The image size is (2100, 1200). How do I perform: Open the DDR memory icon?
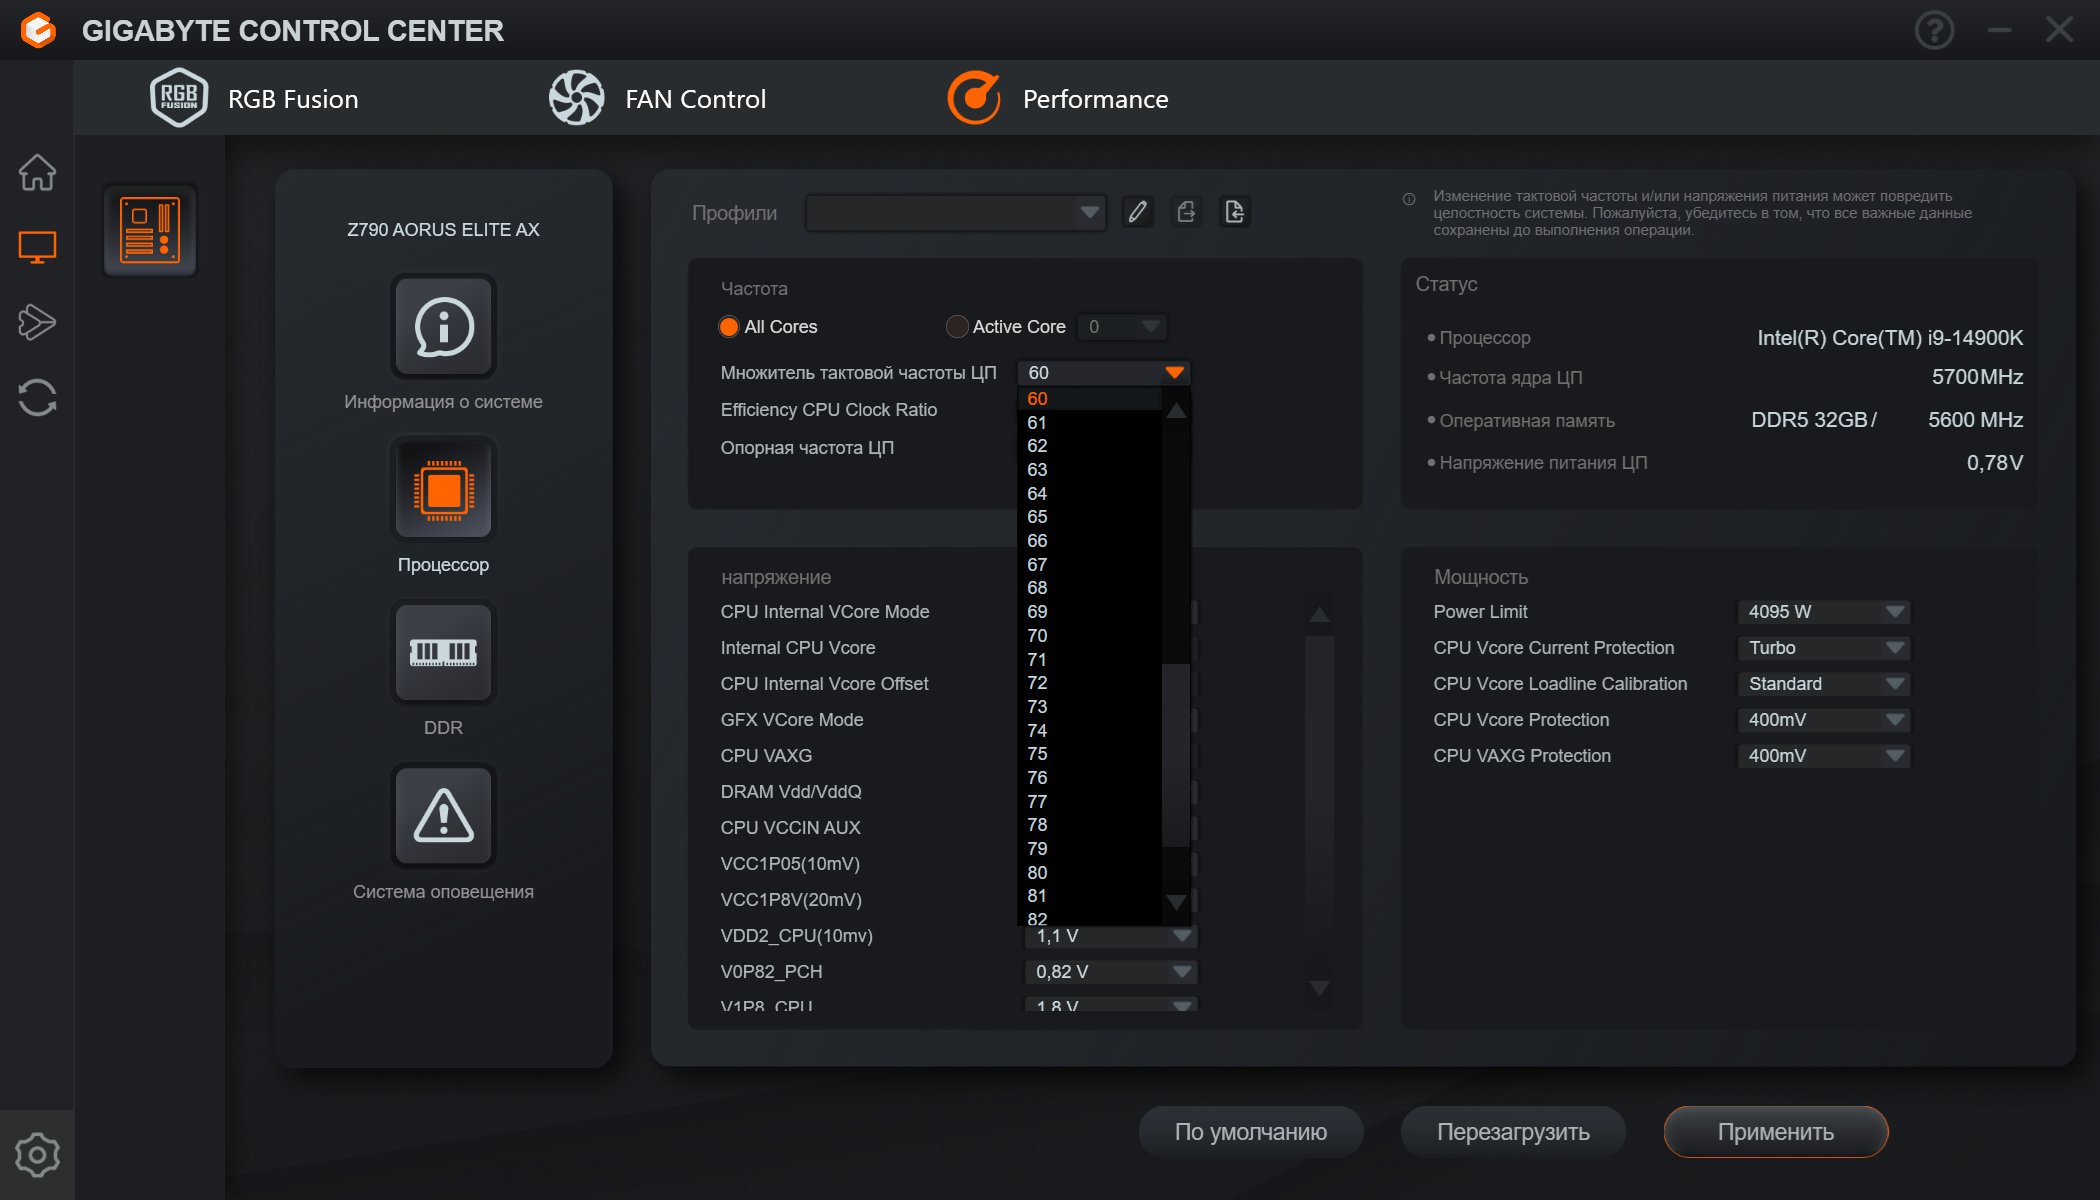pyautogui.click(x=443, y=653)
